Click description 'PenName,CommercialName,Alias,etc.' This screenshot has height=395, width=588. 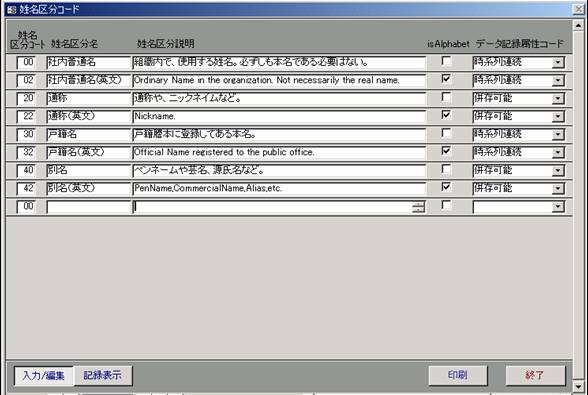click(x=279, y=188)
